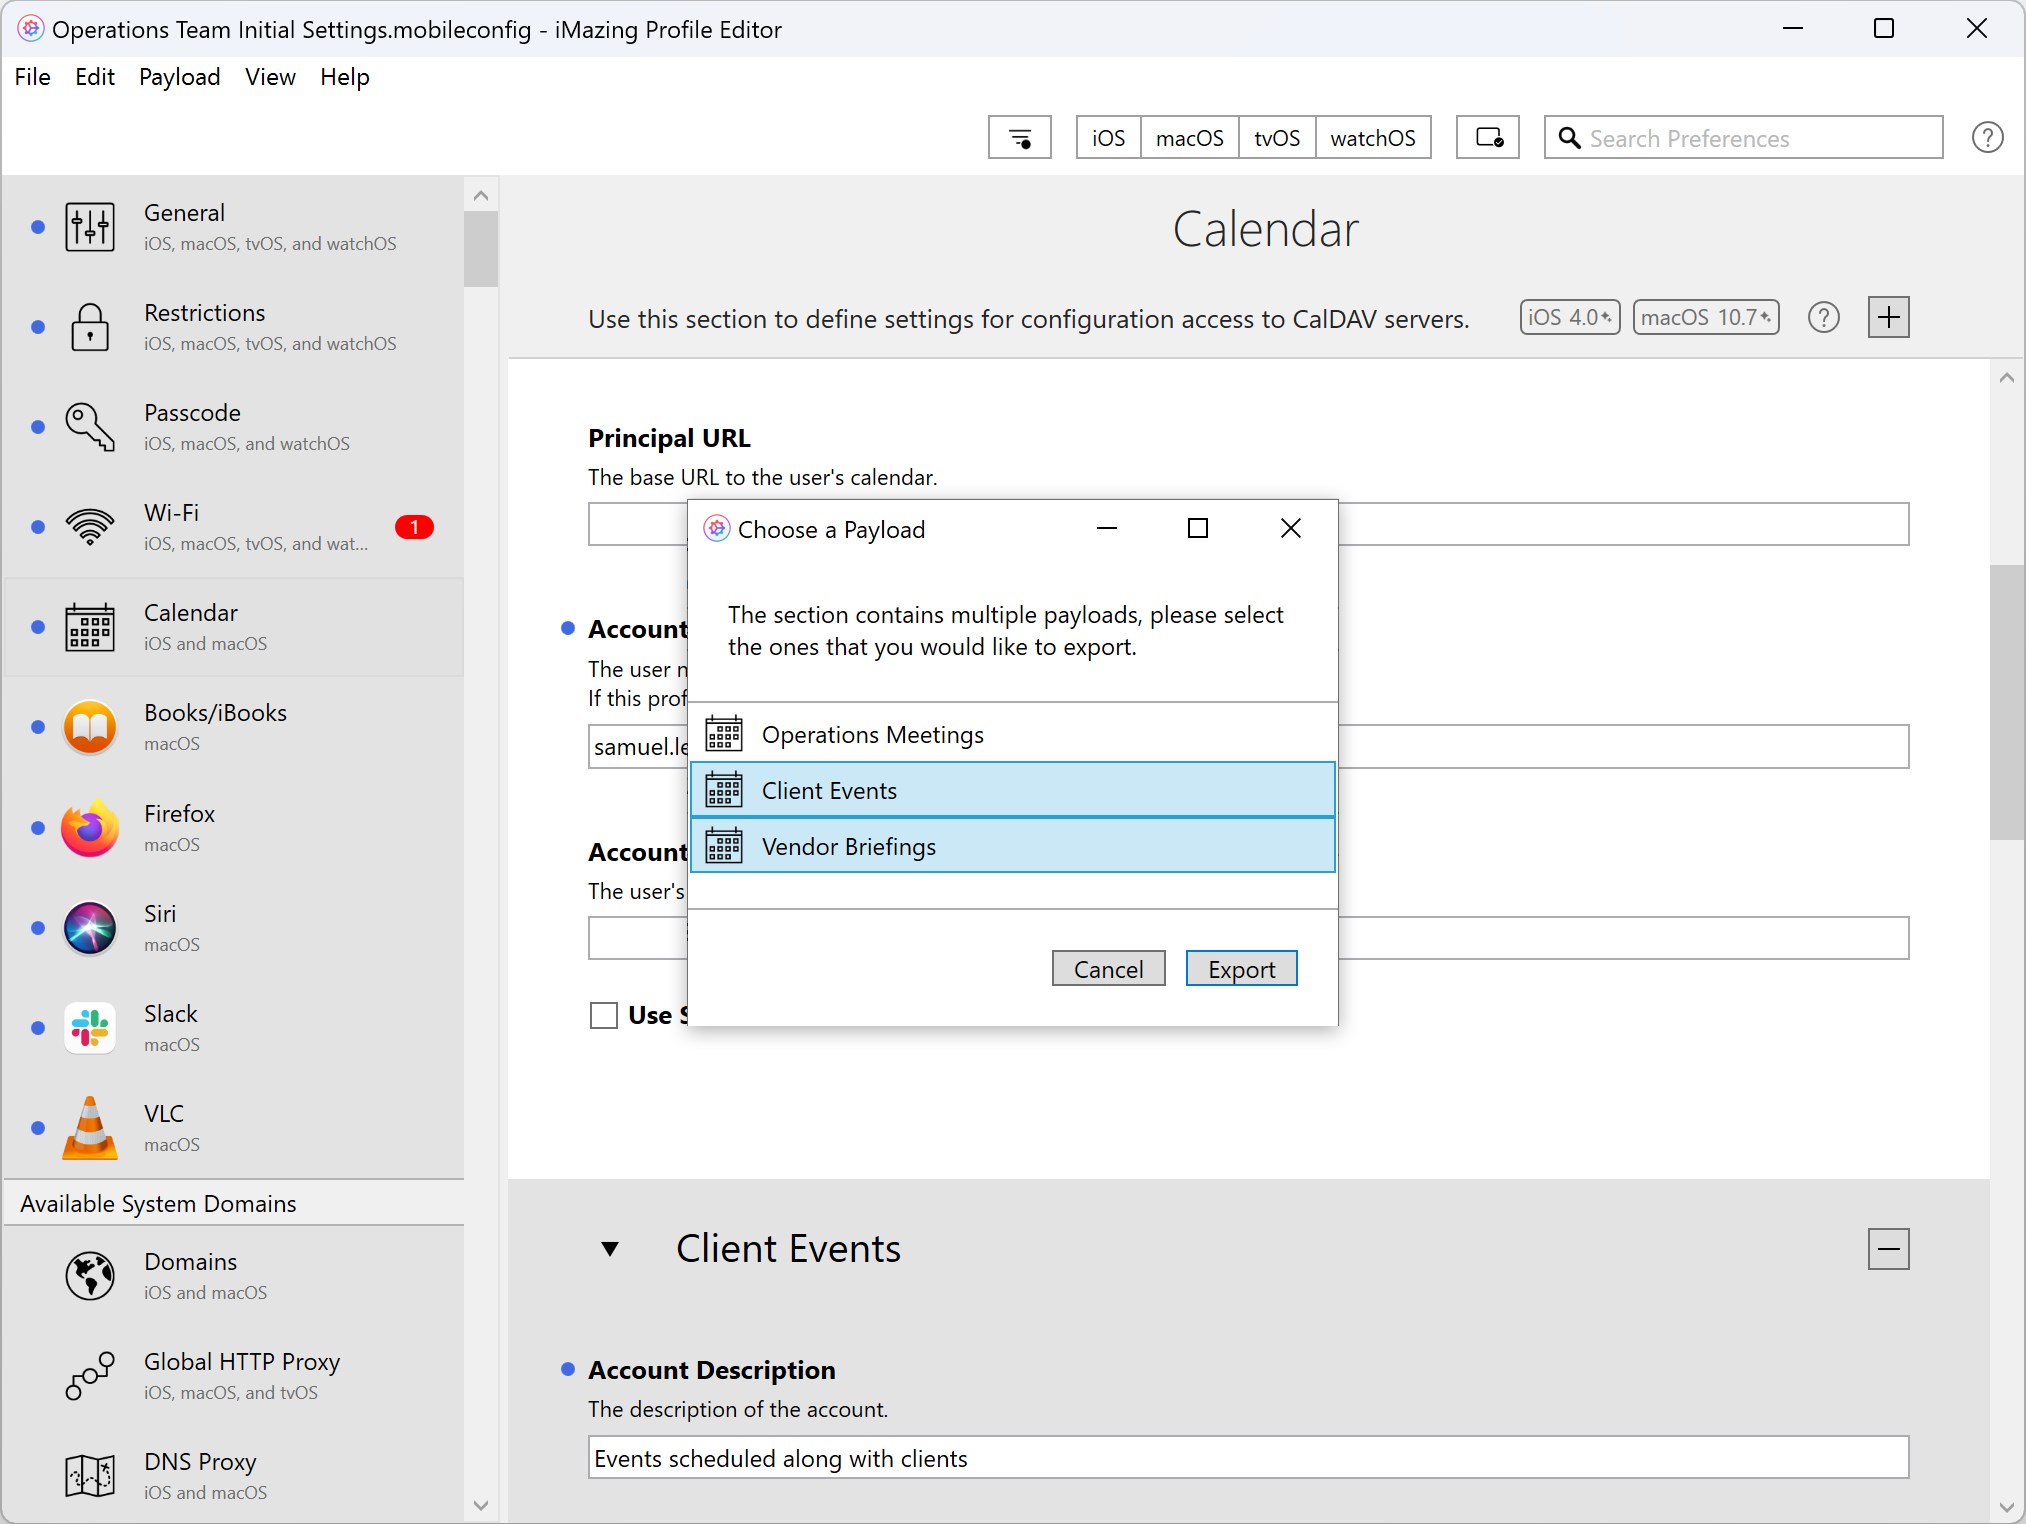Open the Payload menu
The height and width of the screenshot is (1524, 2026).
pos(179,77)
